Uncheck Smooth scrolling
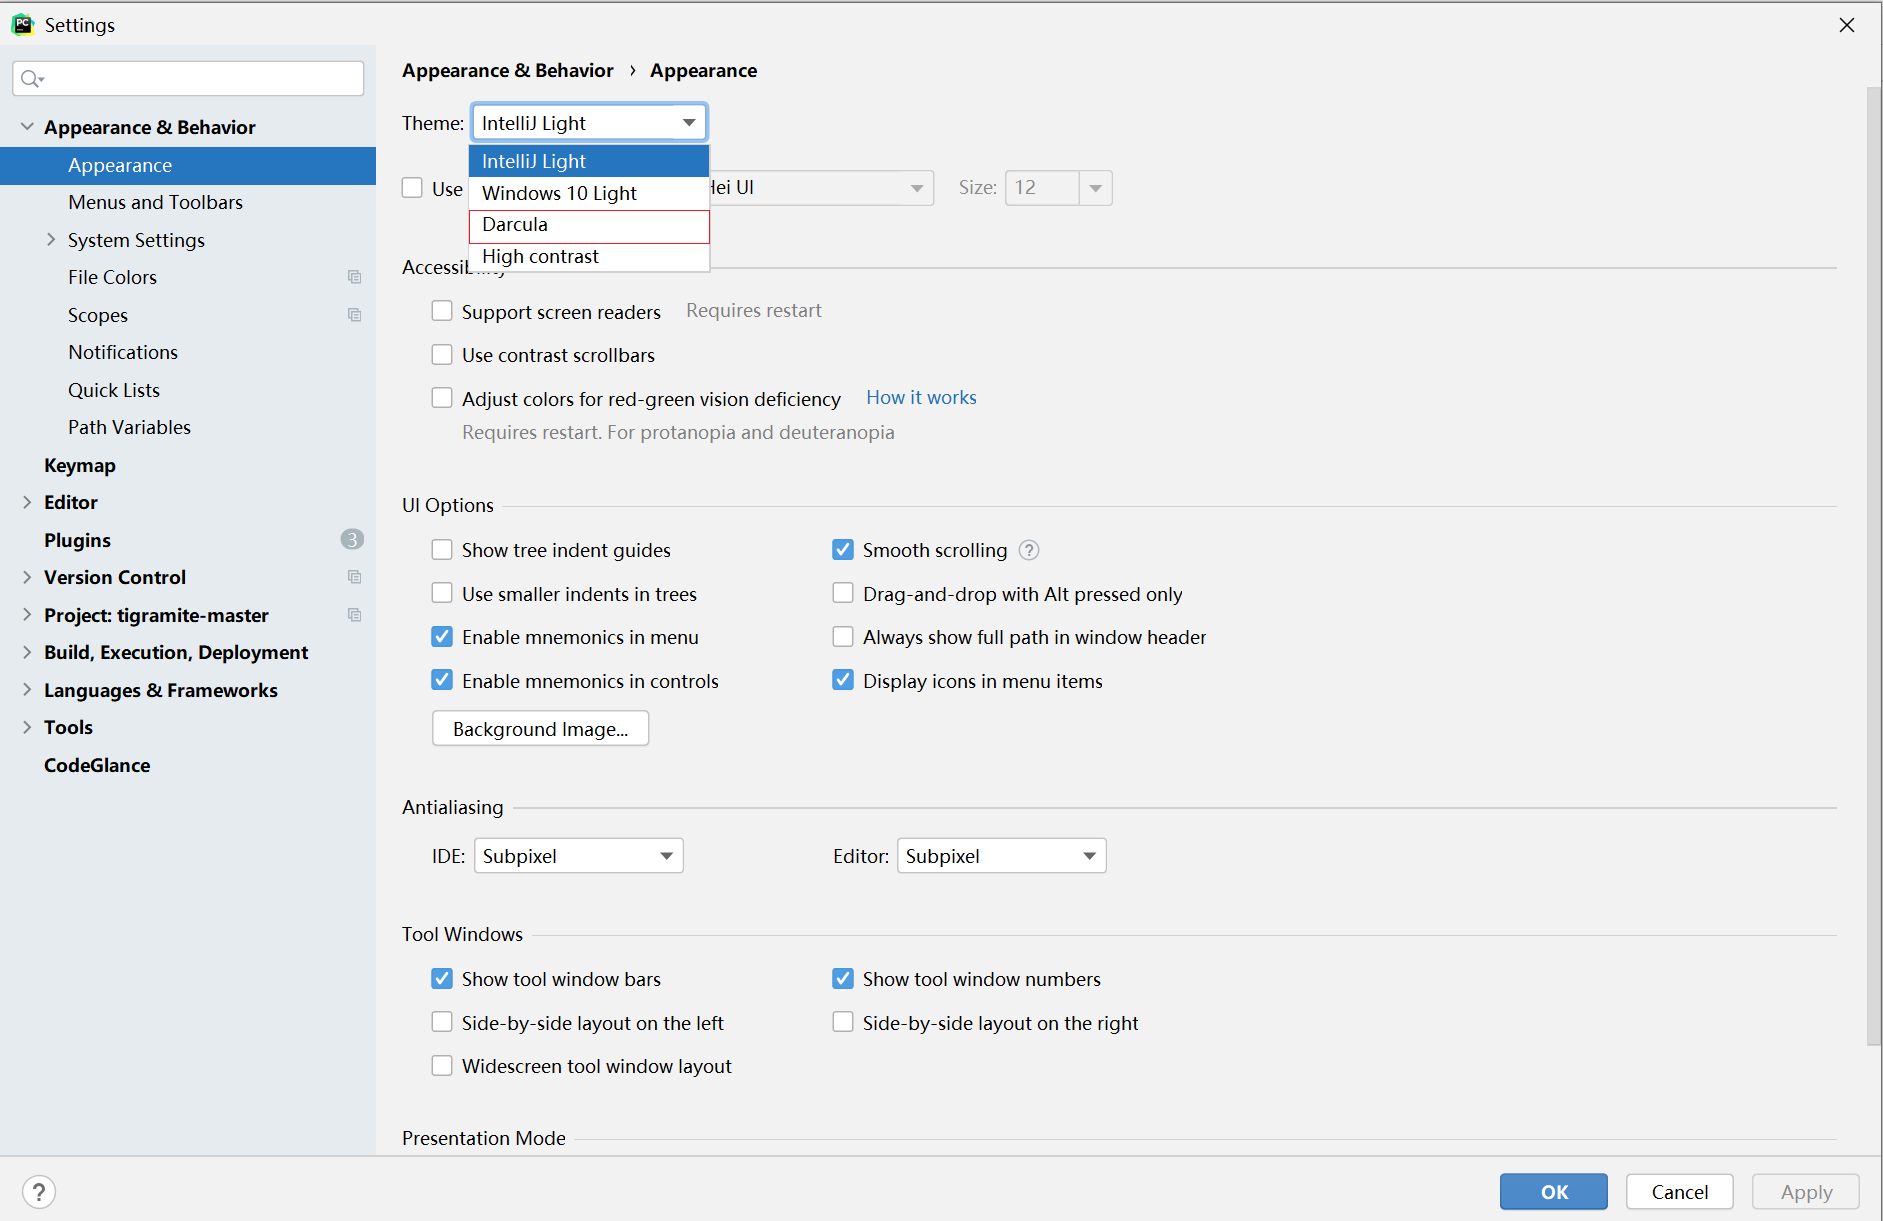The height and width of the screenshot is (1221, 1883). pos(843,550)
